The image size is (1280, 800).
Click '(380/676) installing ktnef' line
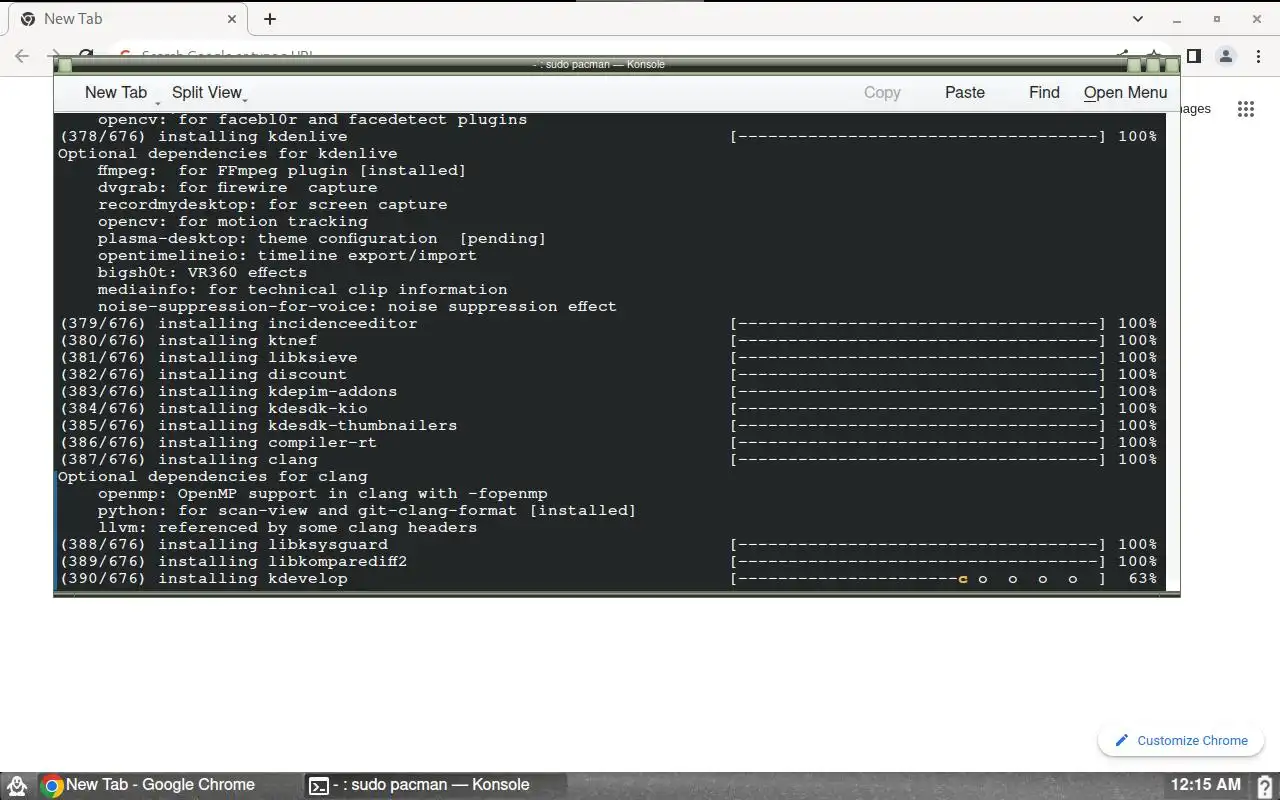click(x=188, y=340)
